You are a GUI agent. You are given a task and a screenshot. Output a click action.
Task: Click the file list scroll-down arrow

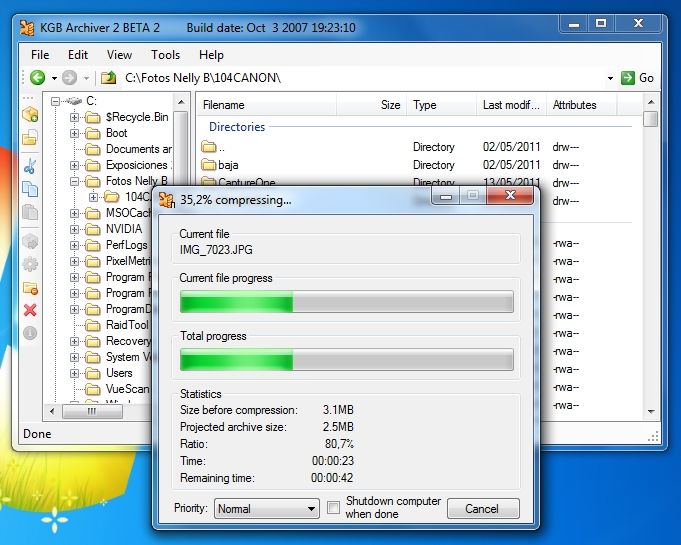[x=651, y=412]
